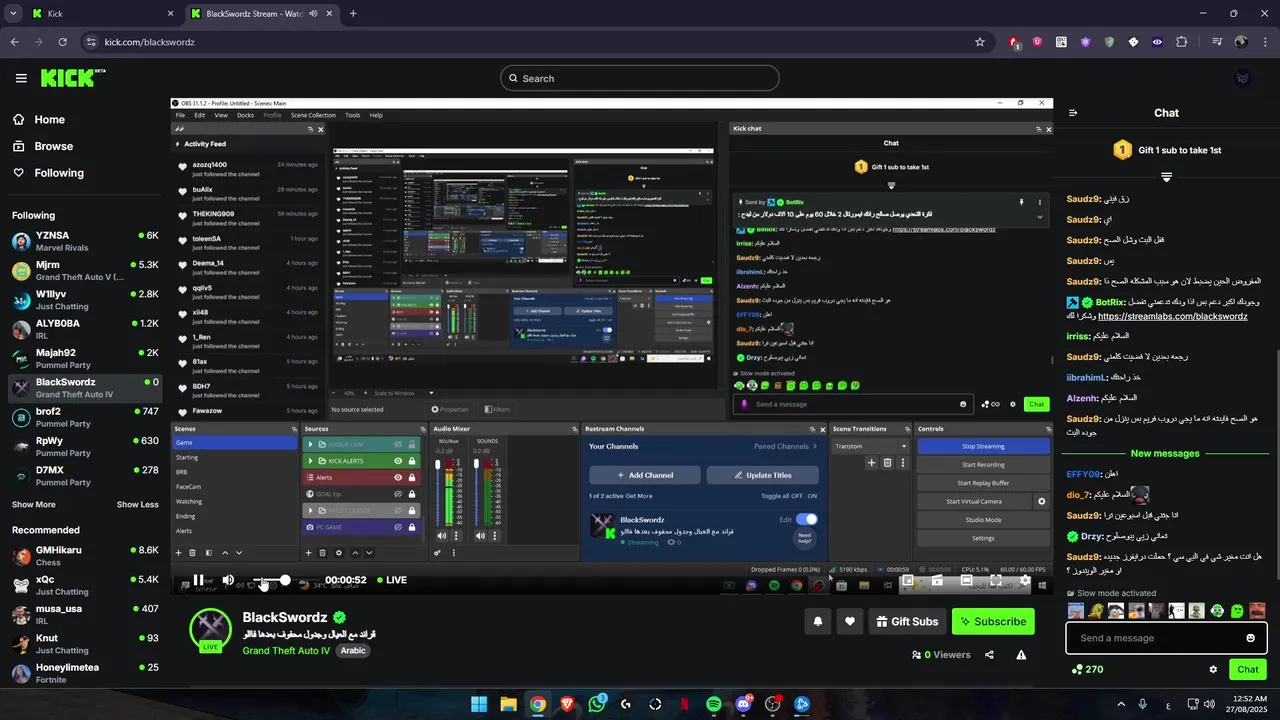1280x720 pixels.
Task: Reload the page in browser
Action: click(x=63, y=42)
